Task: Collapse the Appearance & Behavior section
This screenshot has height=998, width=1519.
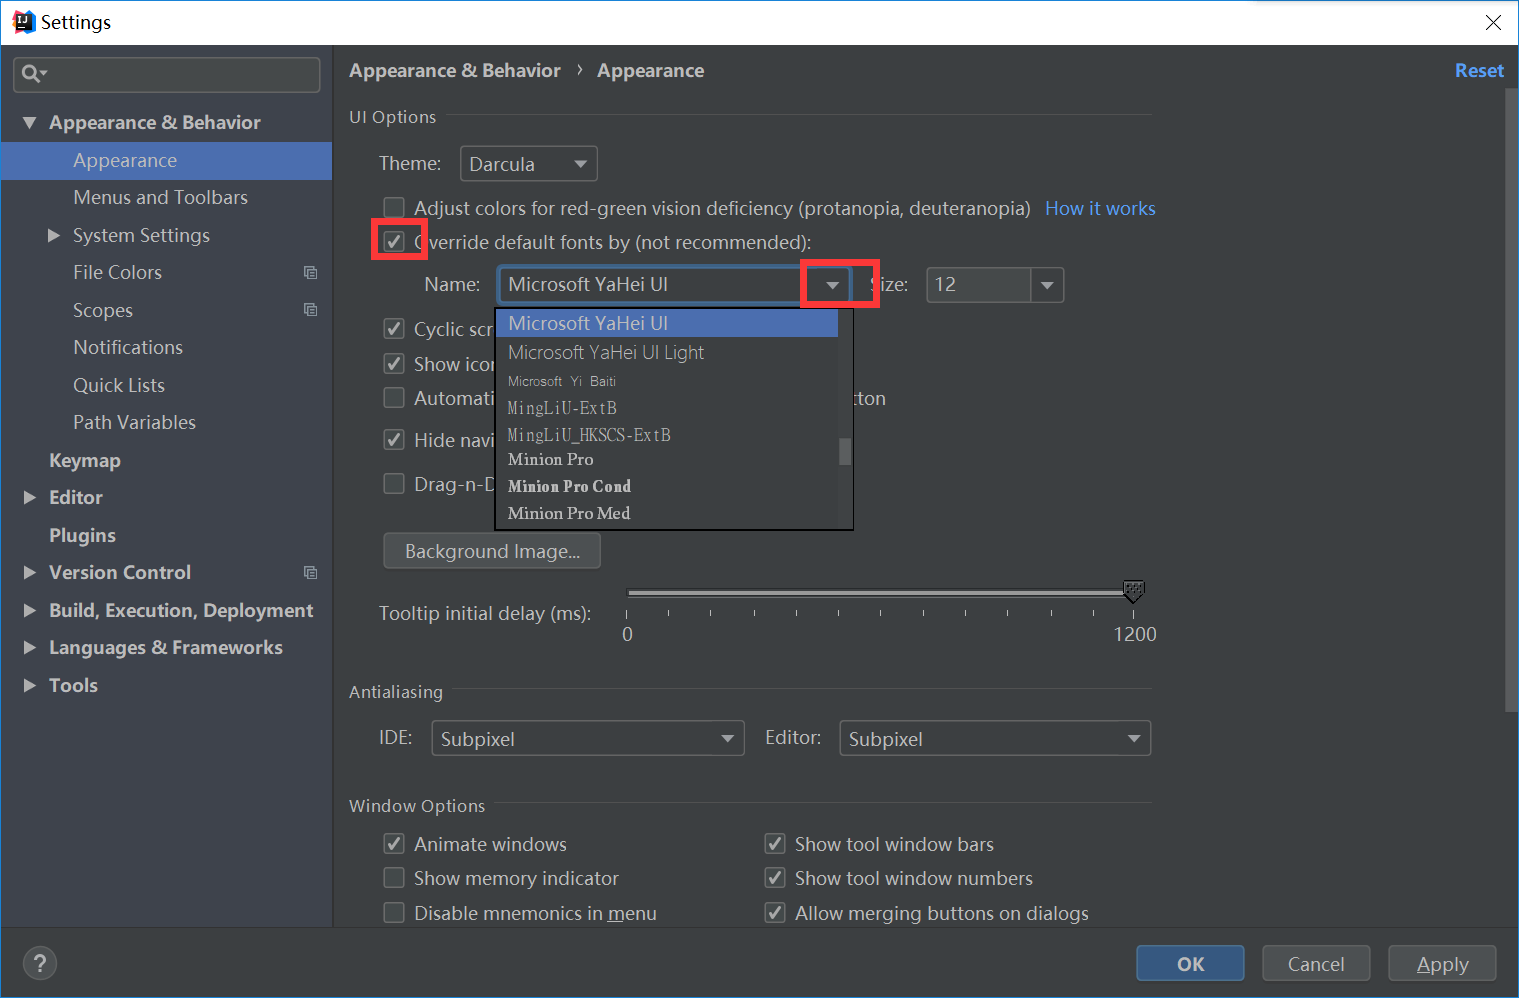Action: tap(29, 121)
